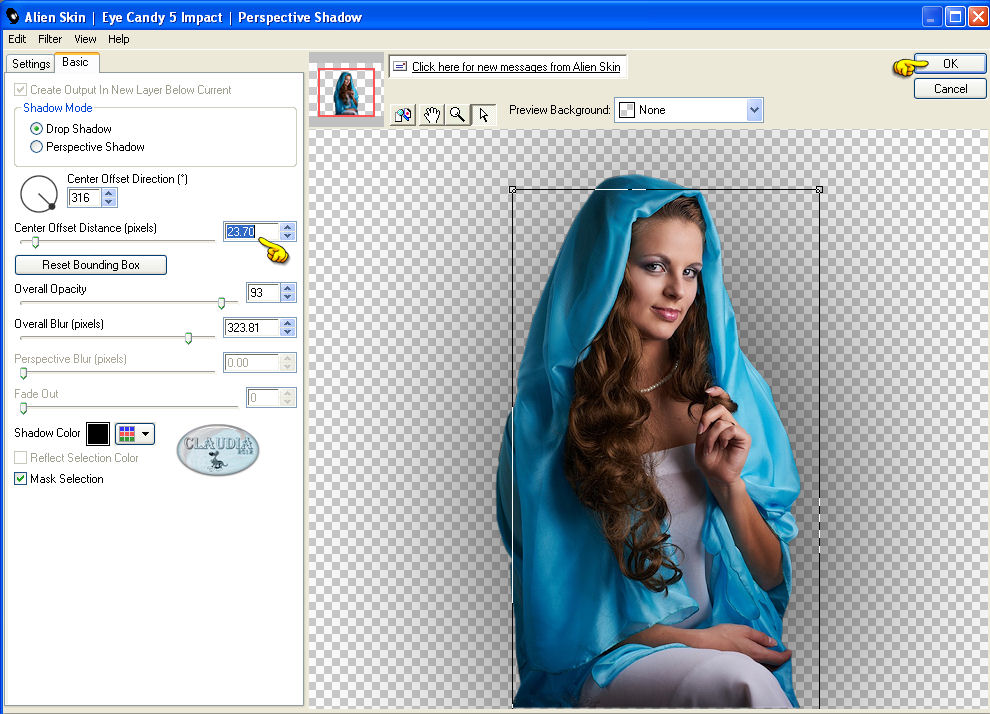Open the black Shadow Color swatch
This screenshot has height=714, width=990.
click(98, 434)
